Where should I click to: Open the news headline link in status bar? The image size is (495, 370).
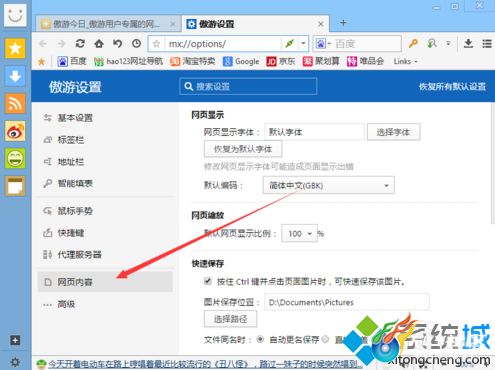tap(205, 364)
